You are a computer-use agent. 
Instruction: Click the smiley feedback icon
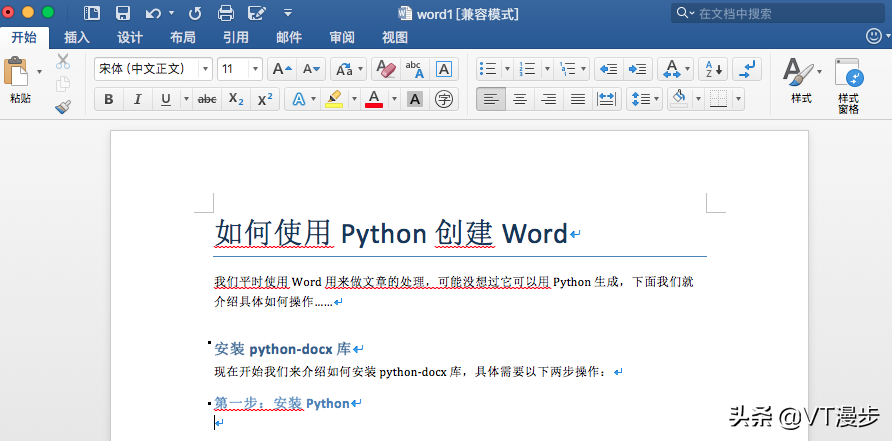click(x=874, y=37)
